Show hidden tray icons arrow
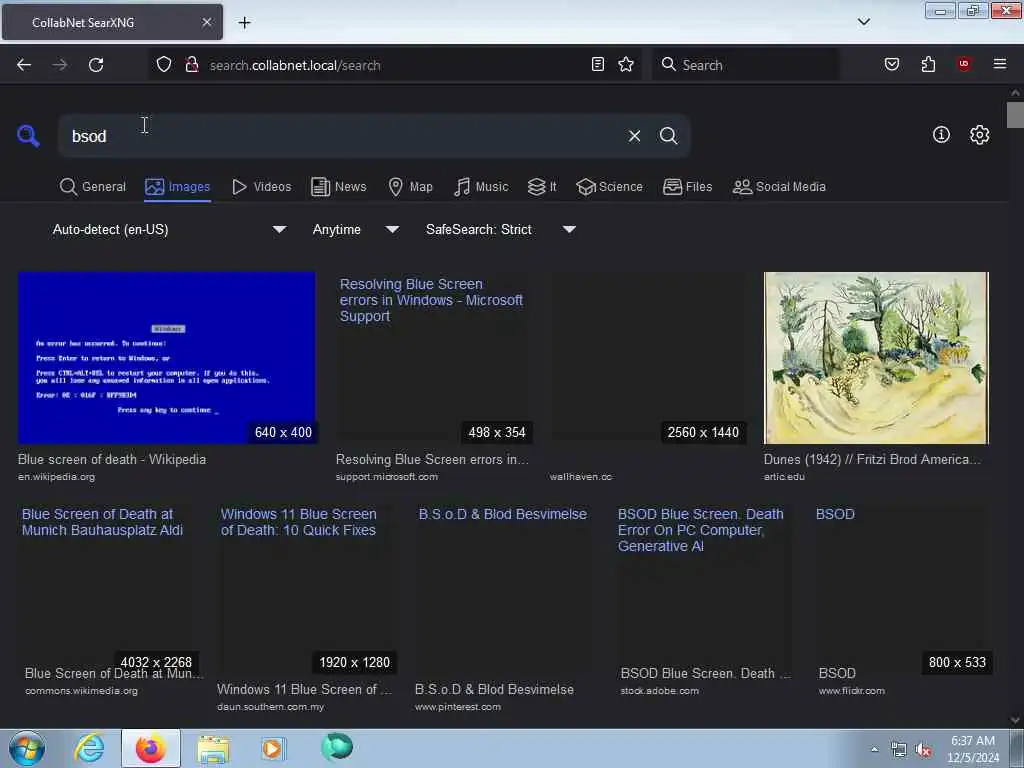The image size is (1024, 768). click(x=874, y=749)
